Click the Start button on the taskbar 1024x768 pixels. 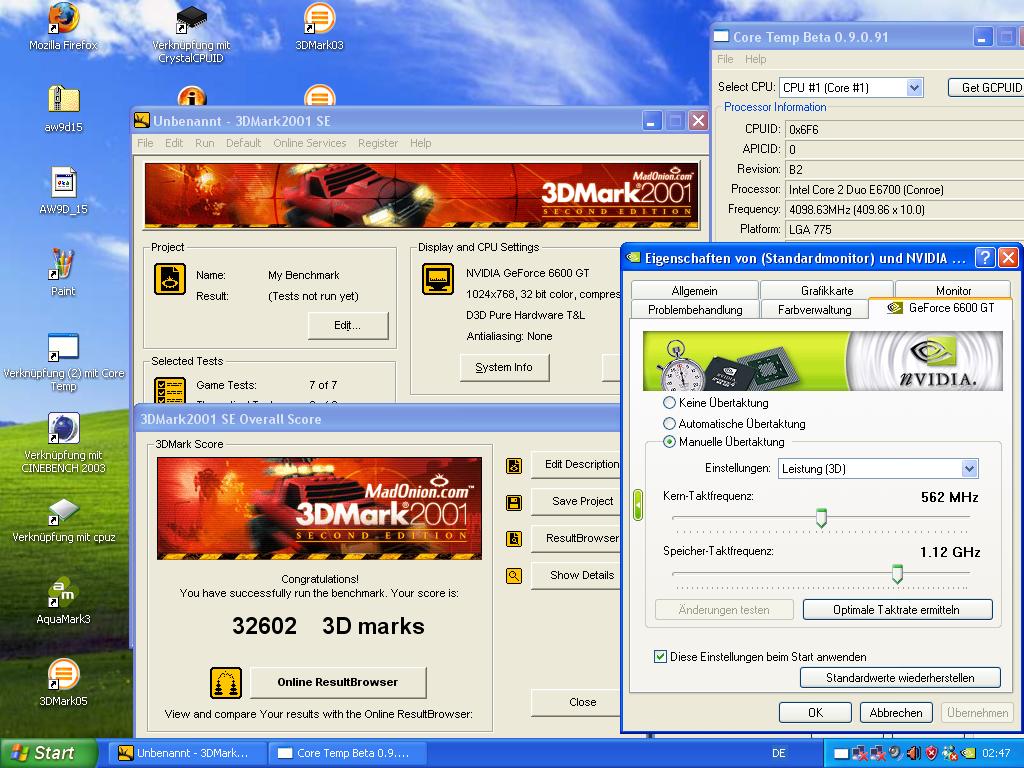coord(49,753)
